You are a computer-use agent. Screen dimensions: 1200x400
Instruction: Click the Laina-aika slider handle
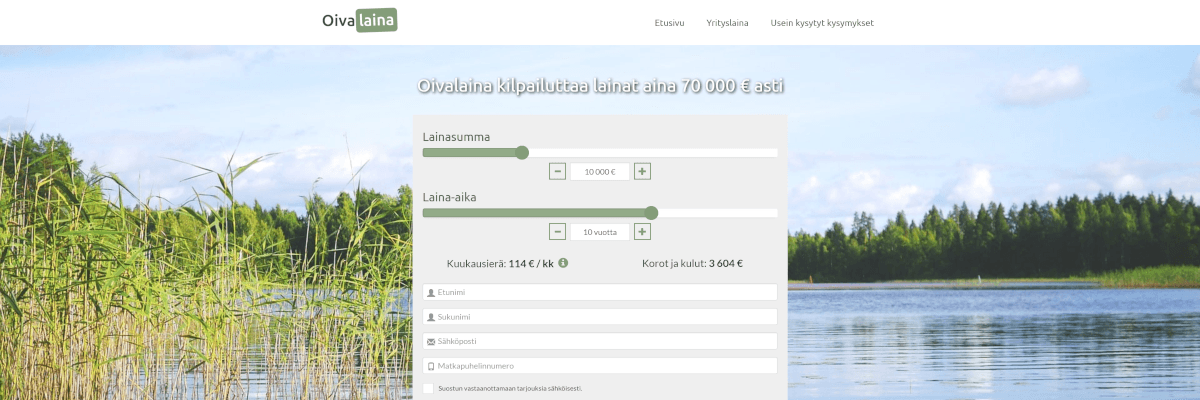(652, 212)
